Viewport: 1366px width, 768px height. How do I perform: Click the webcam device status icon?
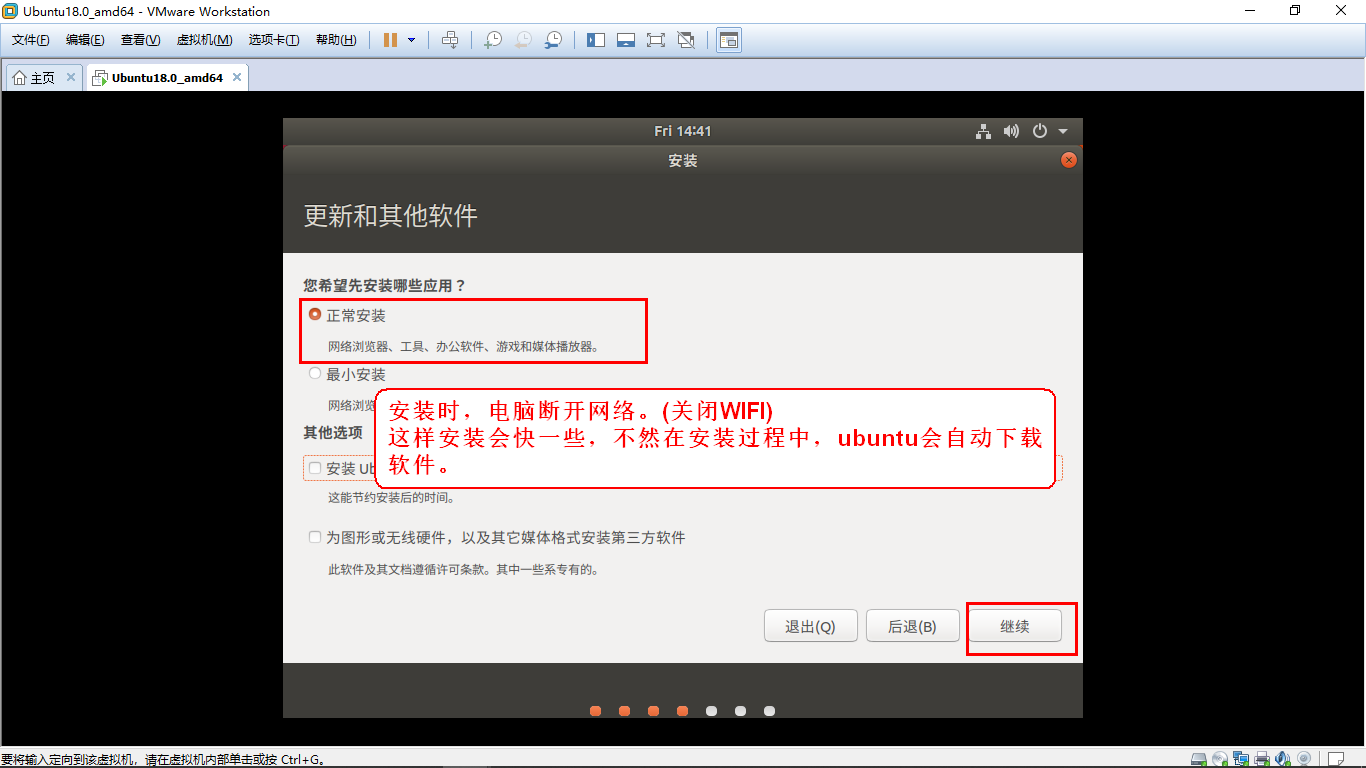[x=1304, y=758]
